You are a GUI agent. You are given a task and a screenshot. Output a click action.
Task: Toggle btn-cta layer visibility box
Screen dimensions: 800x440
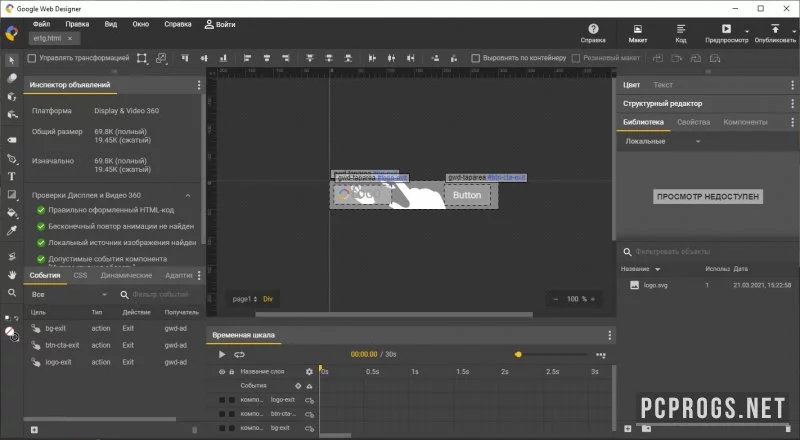click(222, 414)
